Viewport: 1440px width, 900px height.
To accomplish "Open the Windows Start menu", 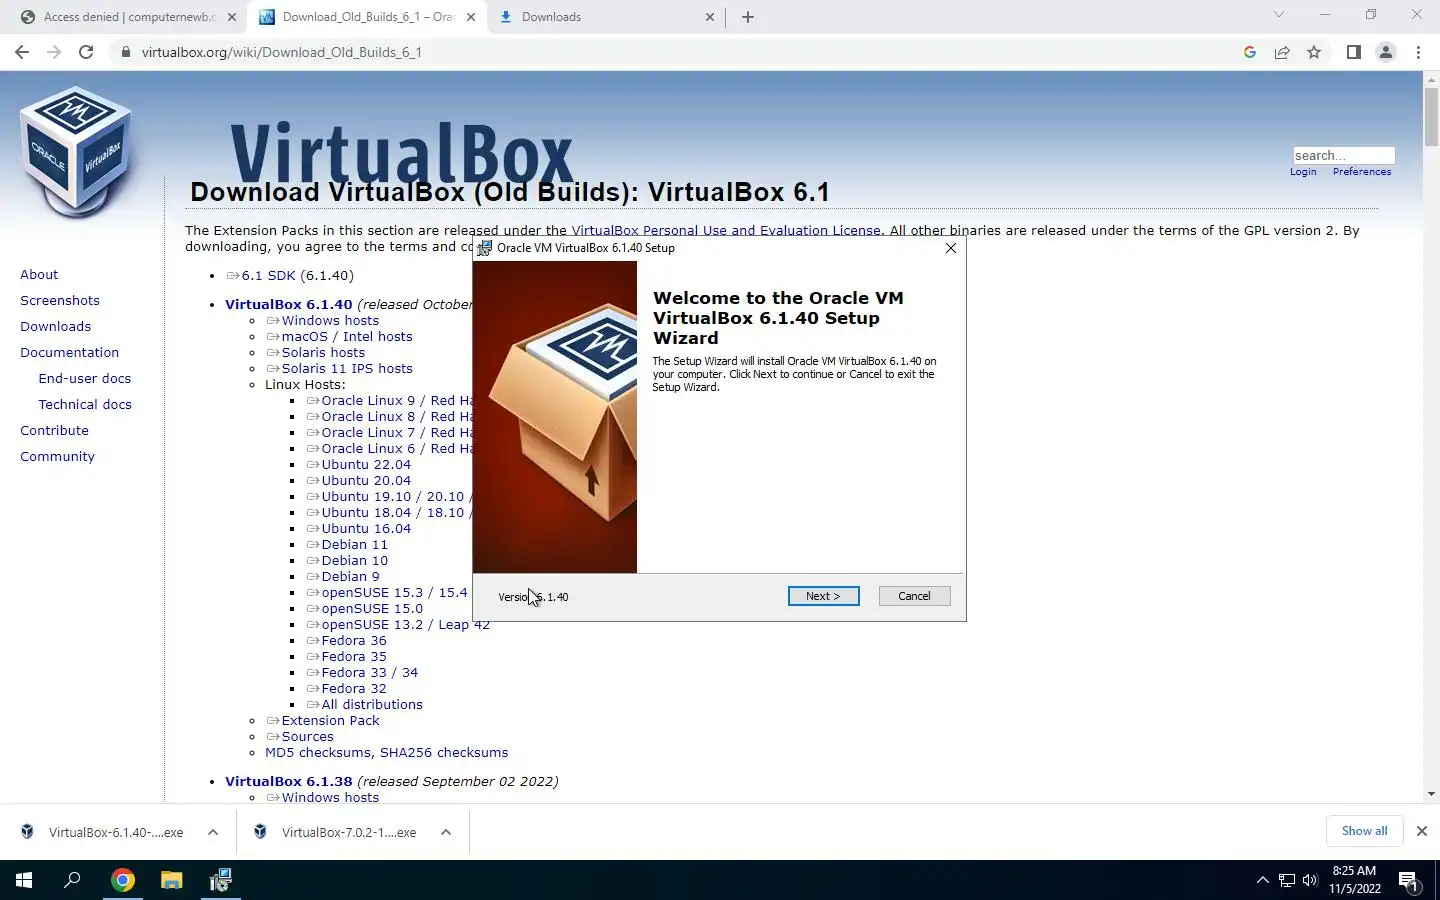I will pyautogui.click(x=24, y=880).
